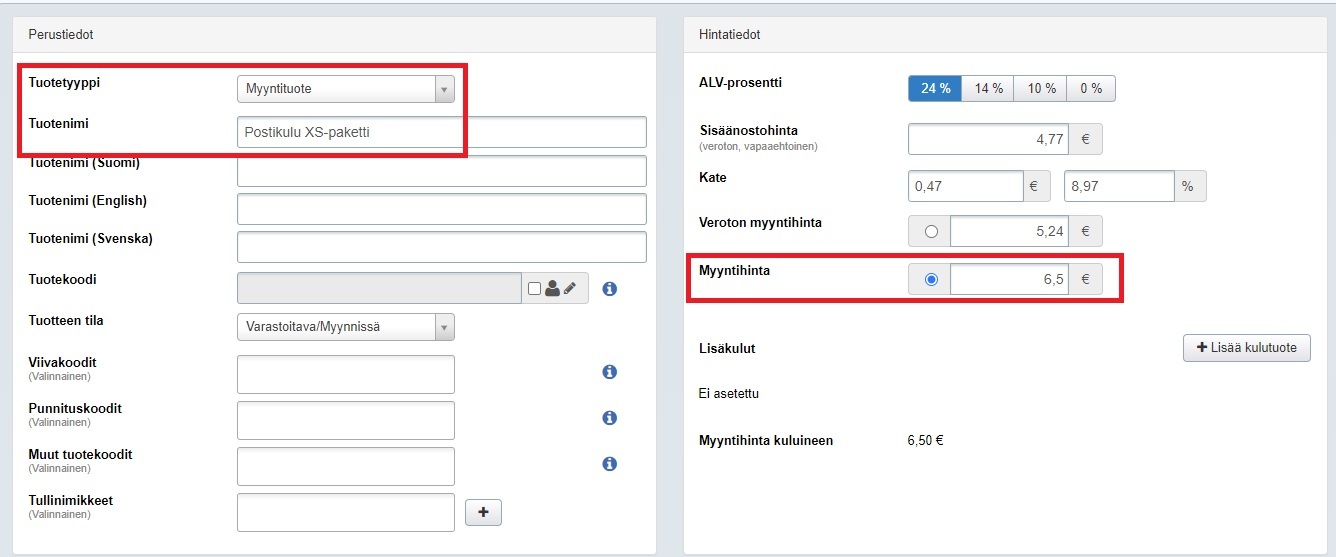This screenshot has height=557, width=1336.
Task: Switch ALV-prosentti to 14 %
Action: click(988, 89)
